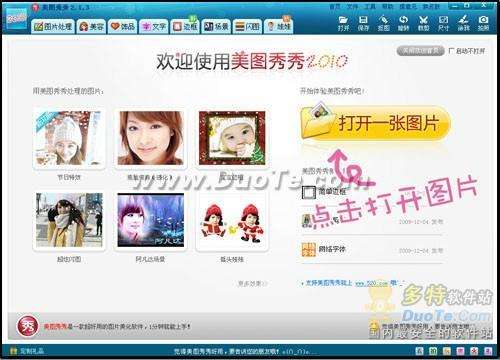This screenshot has width=500, height=360.
Task: Switch to the 图片处理 tab
Action: 53,26
